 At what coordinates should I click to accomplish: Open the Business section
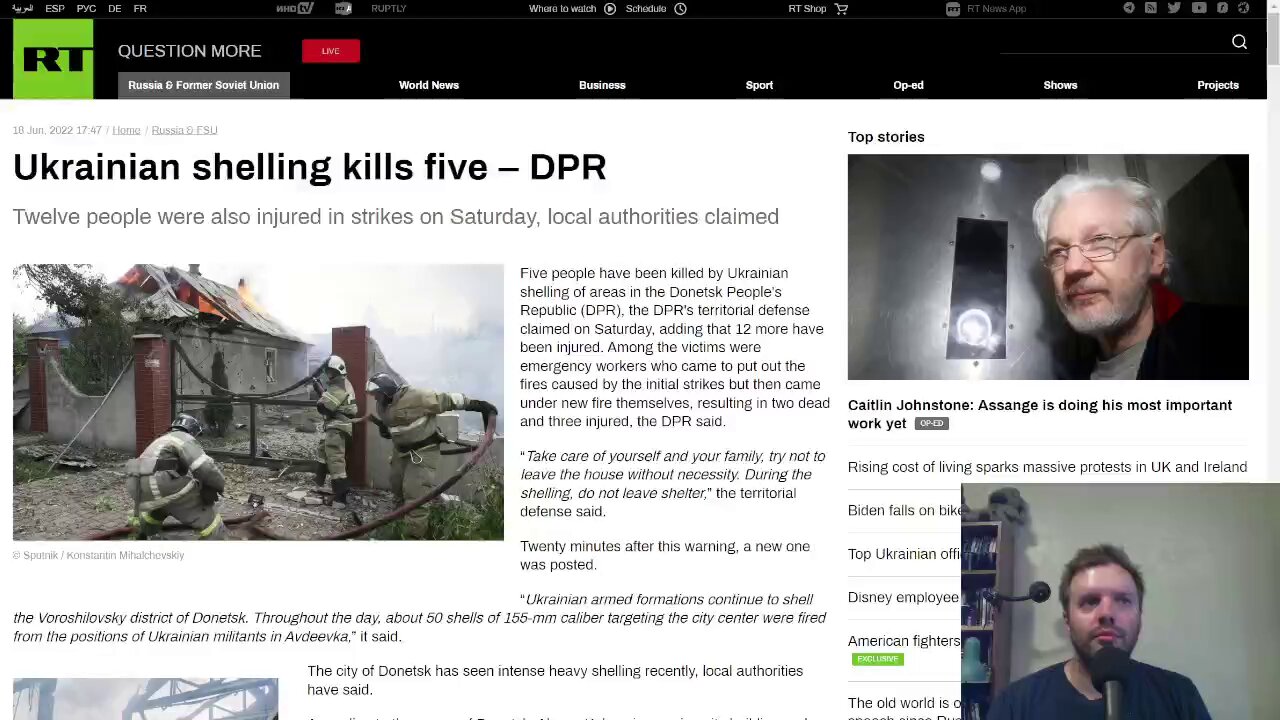tap(602, 85)
